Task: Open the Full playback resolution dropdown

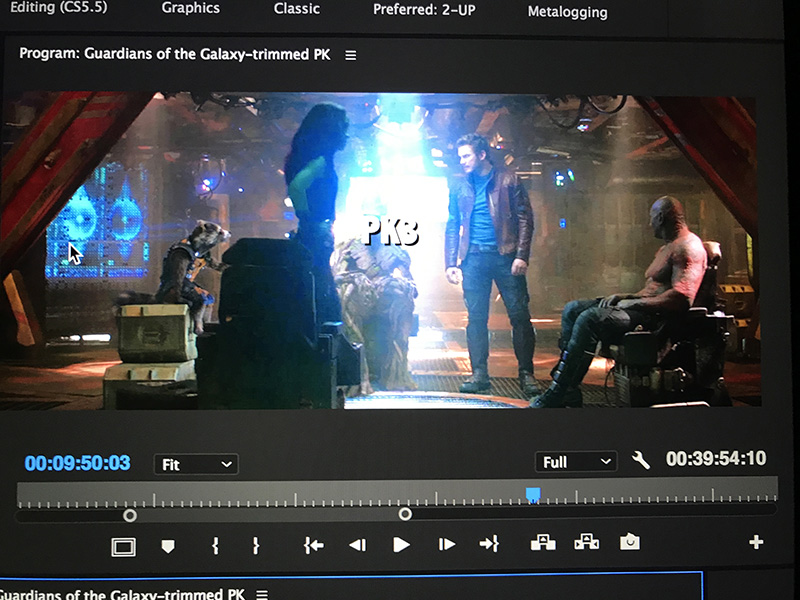Action: 576,461
